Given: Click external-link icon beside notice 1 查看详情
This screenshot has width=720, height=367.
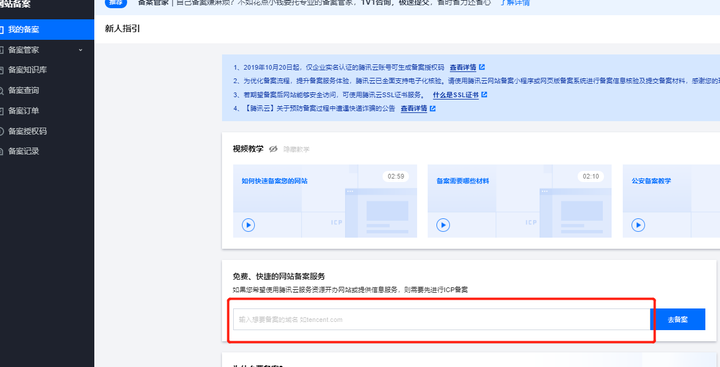Looking at the screenshot, I should 482,67.
